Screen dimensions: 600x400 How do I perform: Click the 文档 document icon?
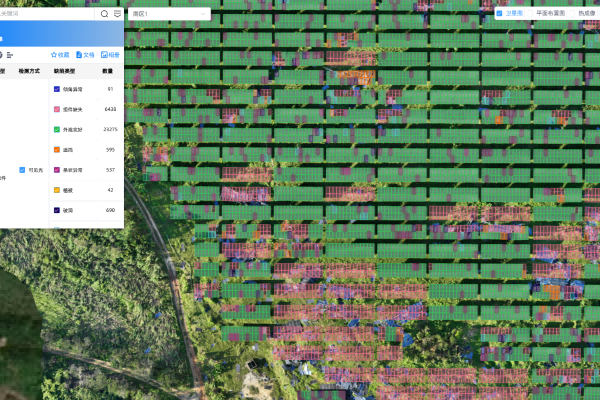[79, 54]
